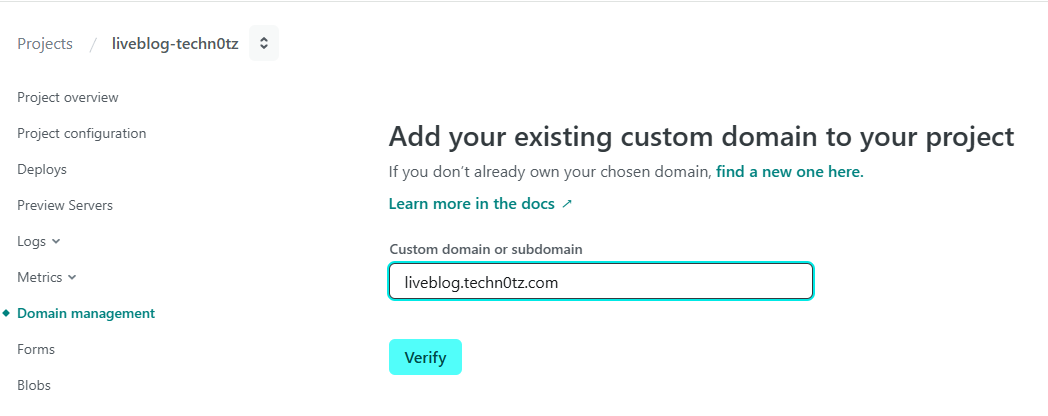Click the external-link arrow after docs text
Screen dimensions: 1048x416
click(567, 204)
